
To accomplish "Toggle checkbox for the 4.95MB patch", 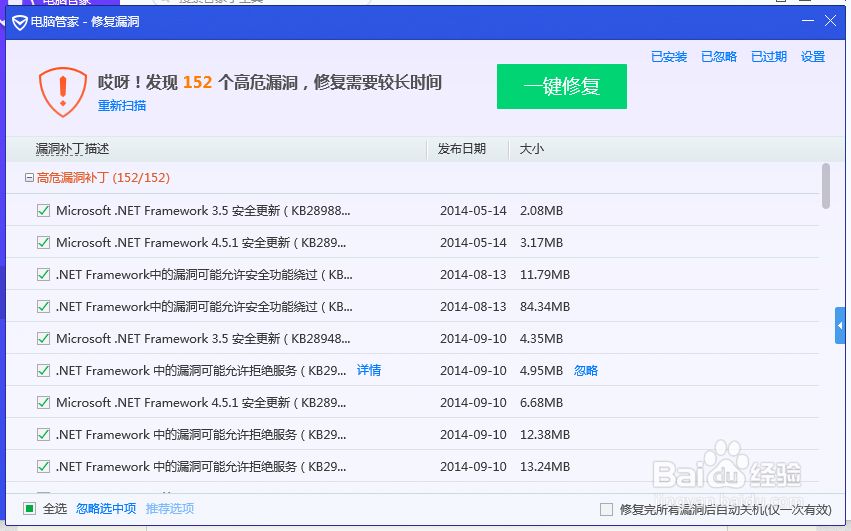I will tap(43, 371).
